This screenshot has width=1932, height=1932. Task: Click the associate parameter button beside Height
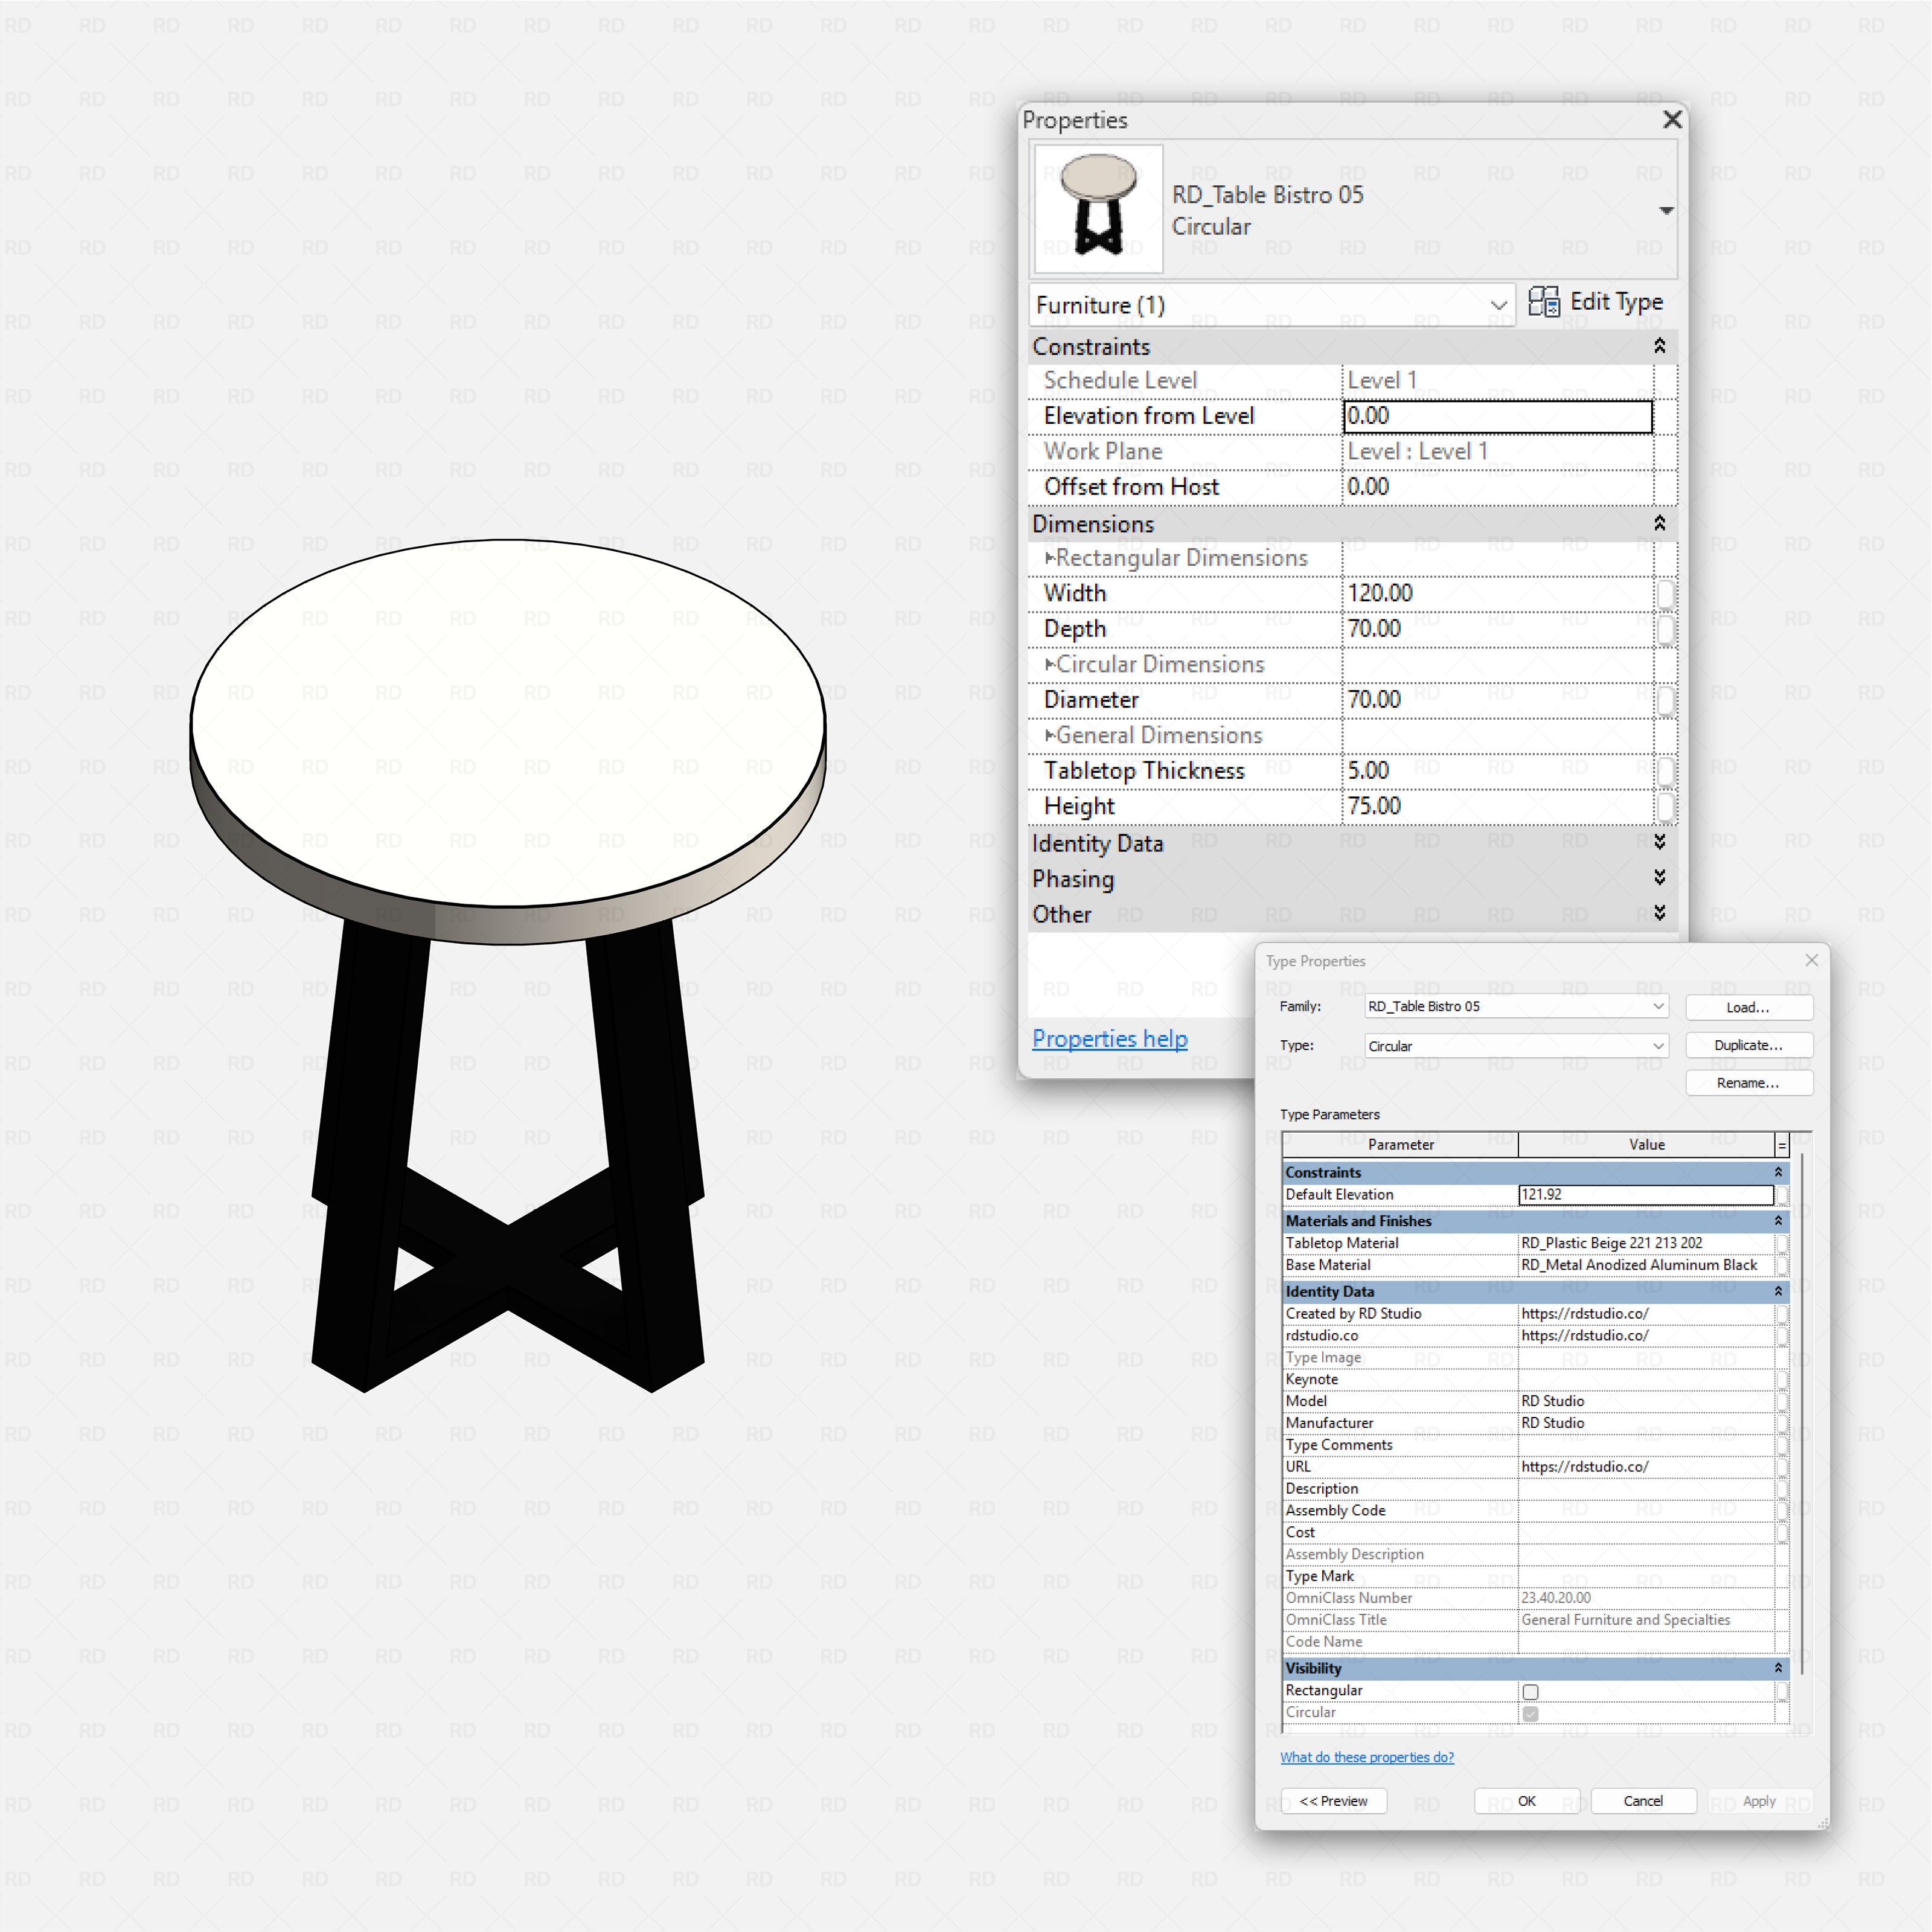(x=1665, y=807)
